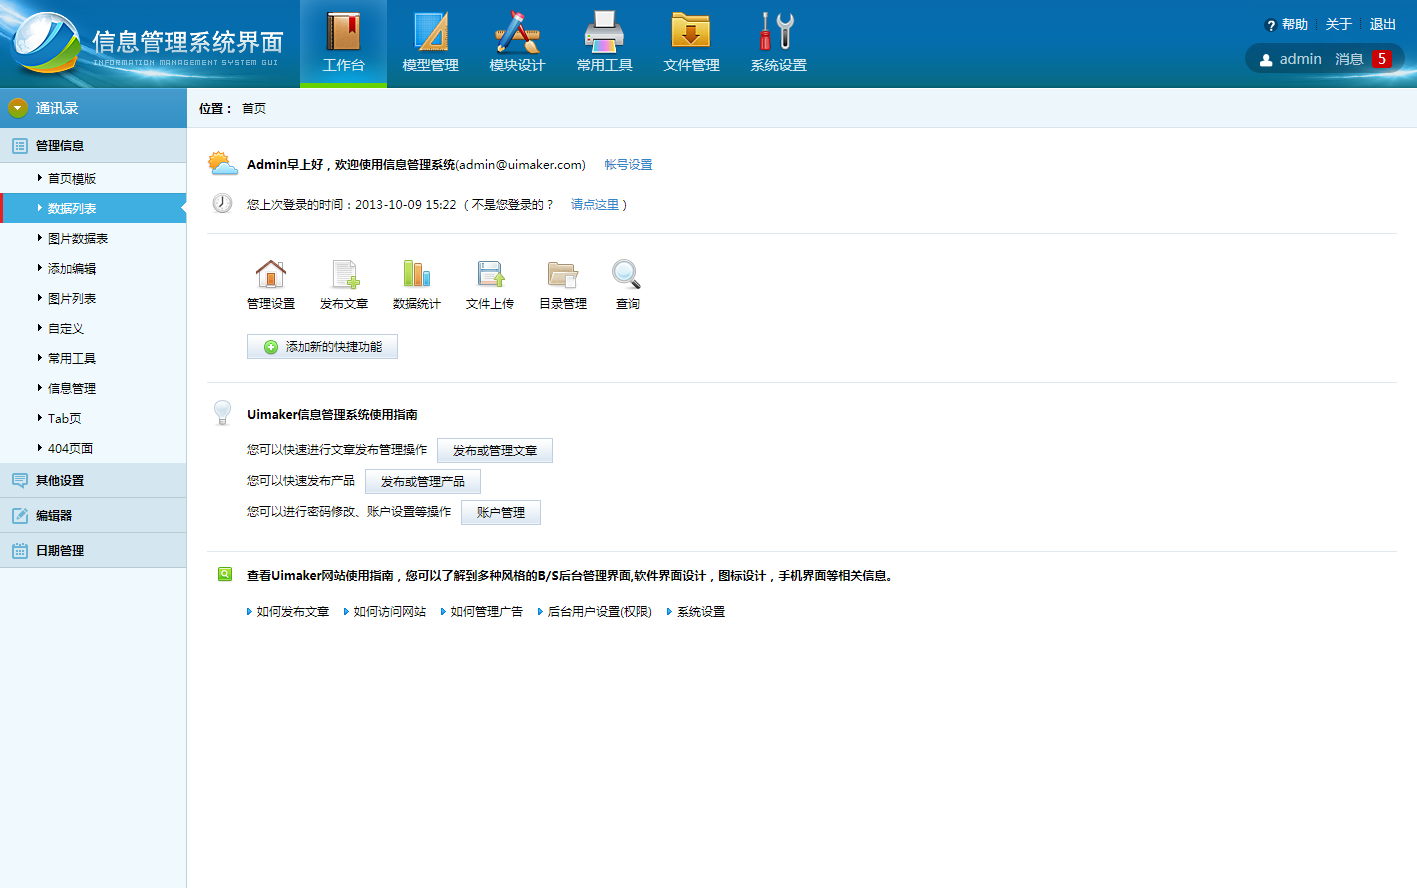Click the 发布或管理文章 button
This screenshot has height=888, width=1417.
click(495, 451)
